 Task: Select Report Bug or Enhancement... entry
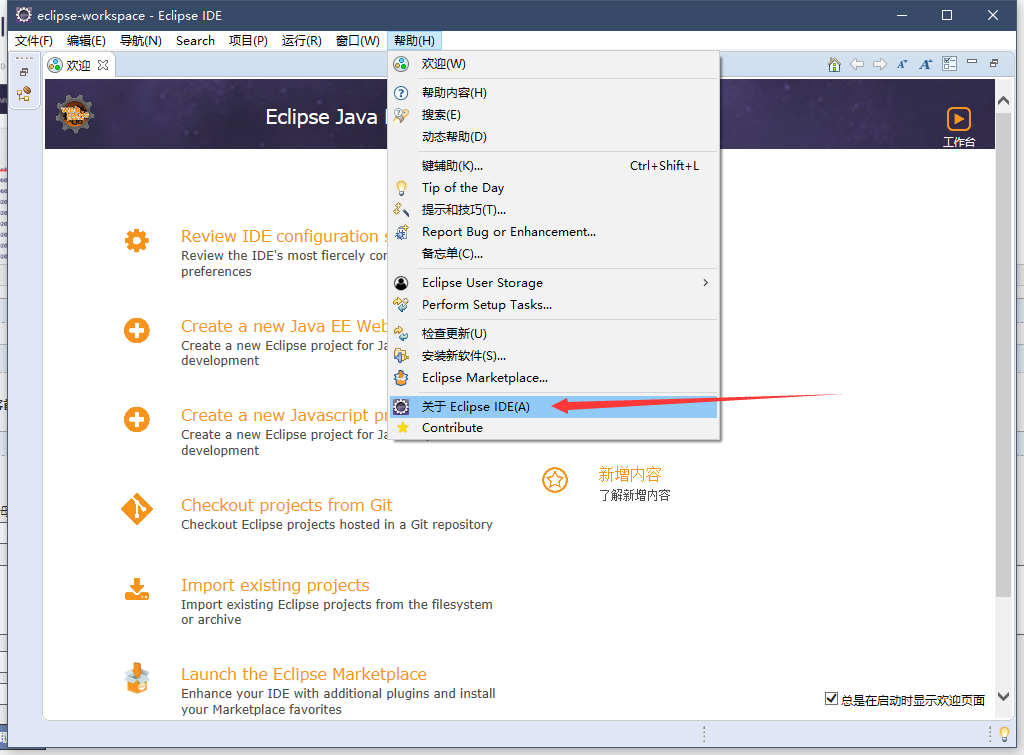pyautogui.click(x=554, y=232)
